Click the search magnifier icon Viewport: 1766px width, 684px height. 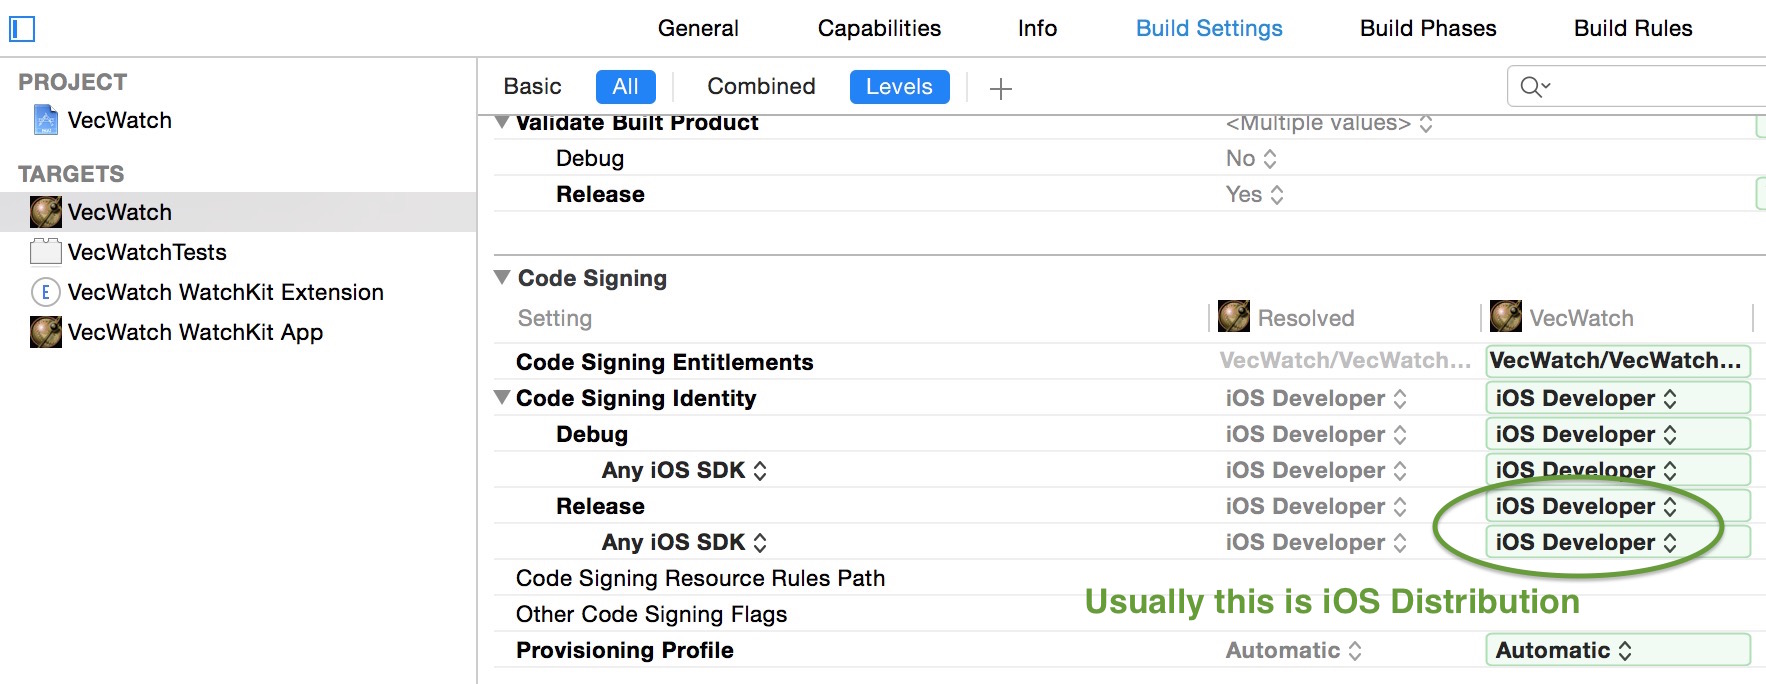tap(1535, 87)
